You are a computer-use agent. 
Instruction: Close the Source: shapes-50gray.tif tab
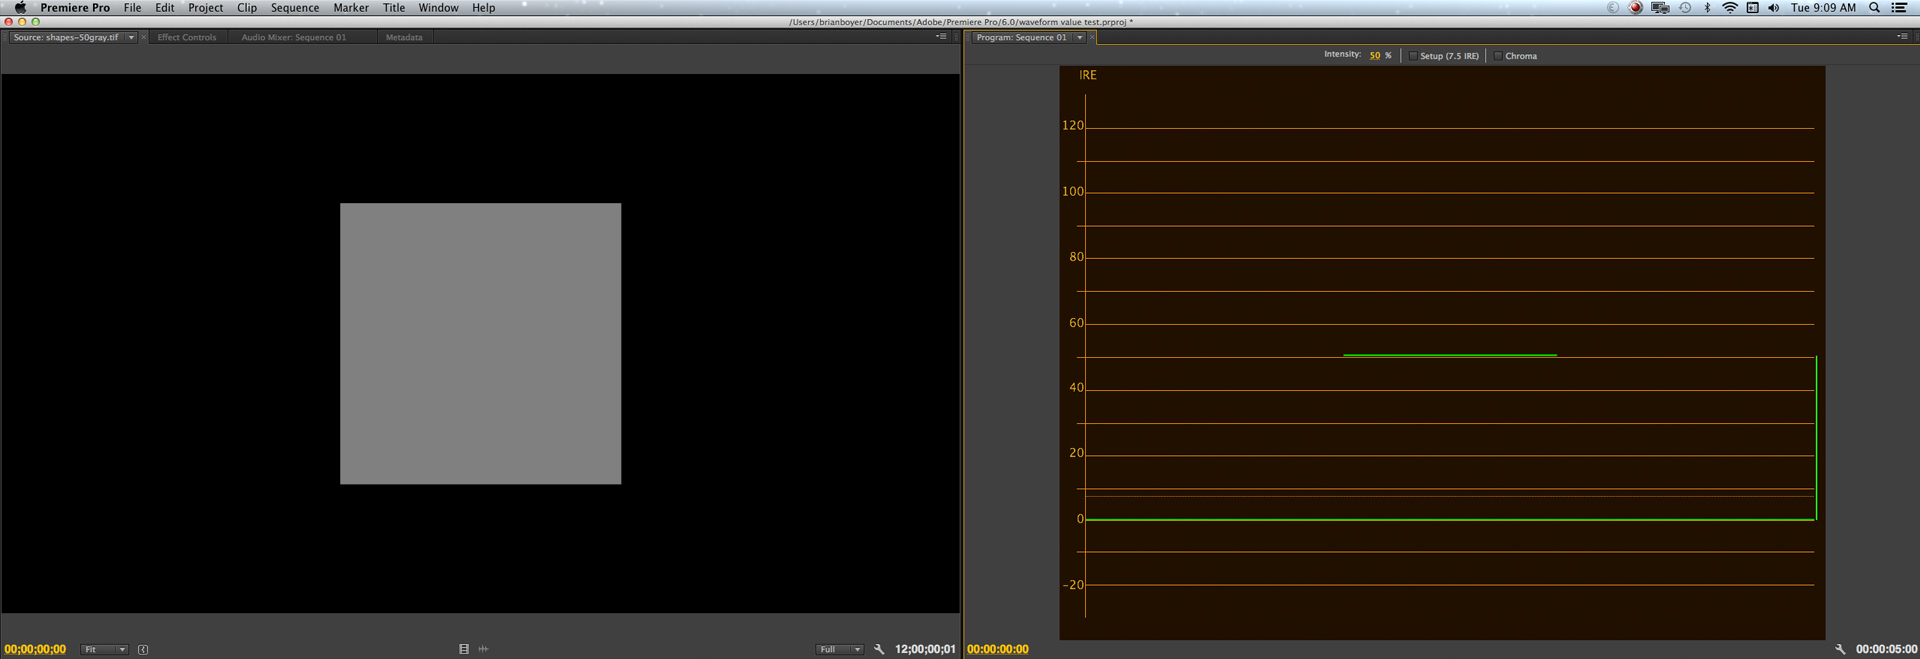click(x=144, y=38)
